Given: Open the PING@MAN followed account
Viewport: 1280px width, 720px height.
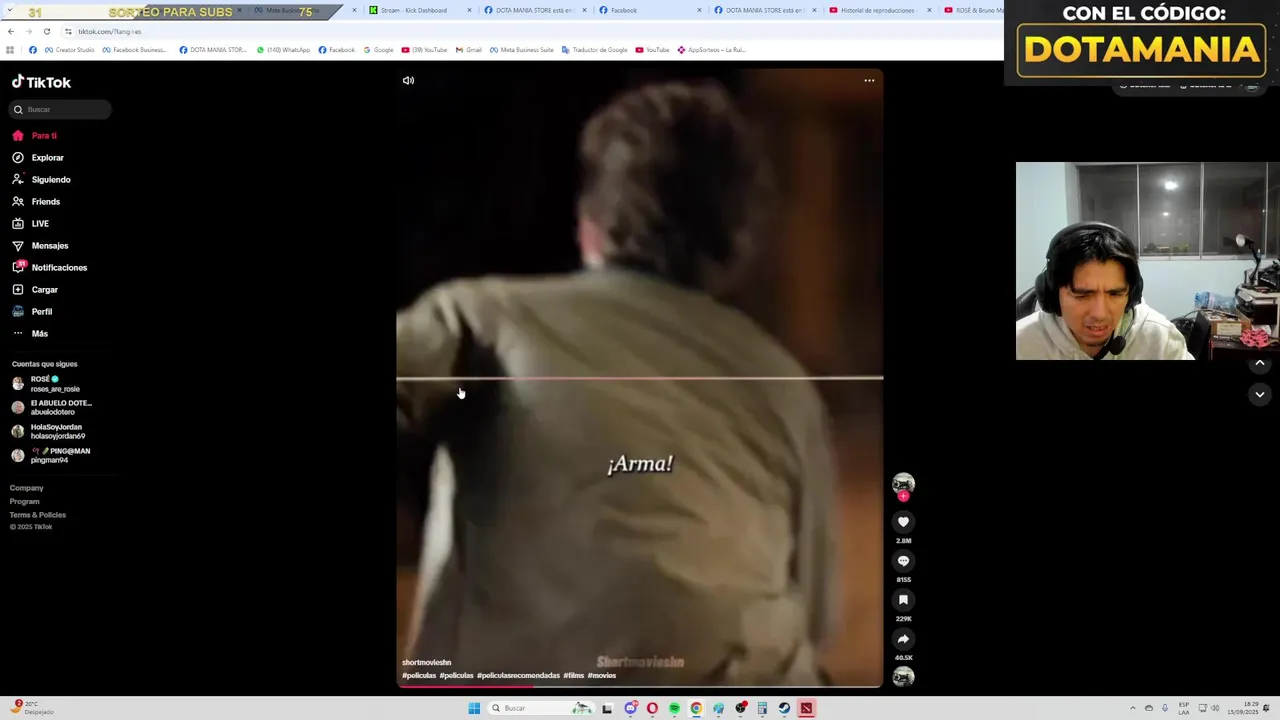Looking at the screenshot, I should [51, 455].
